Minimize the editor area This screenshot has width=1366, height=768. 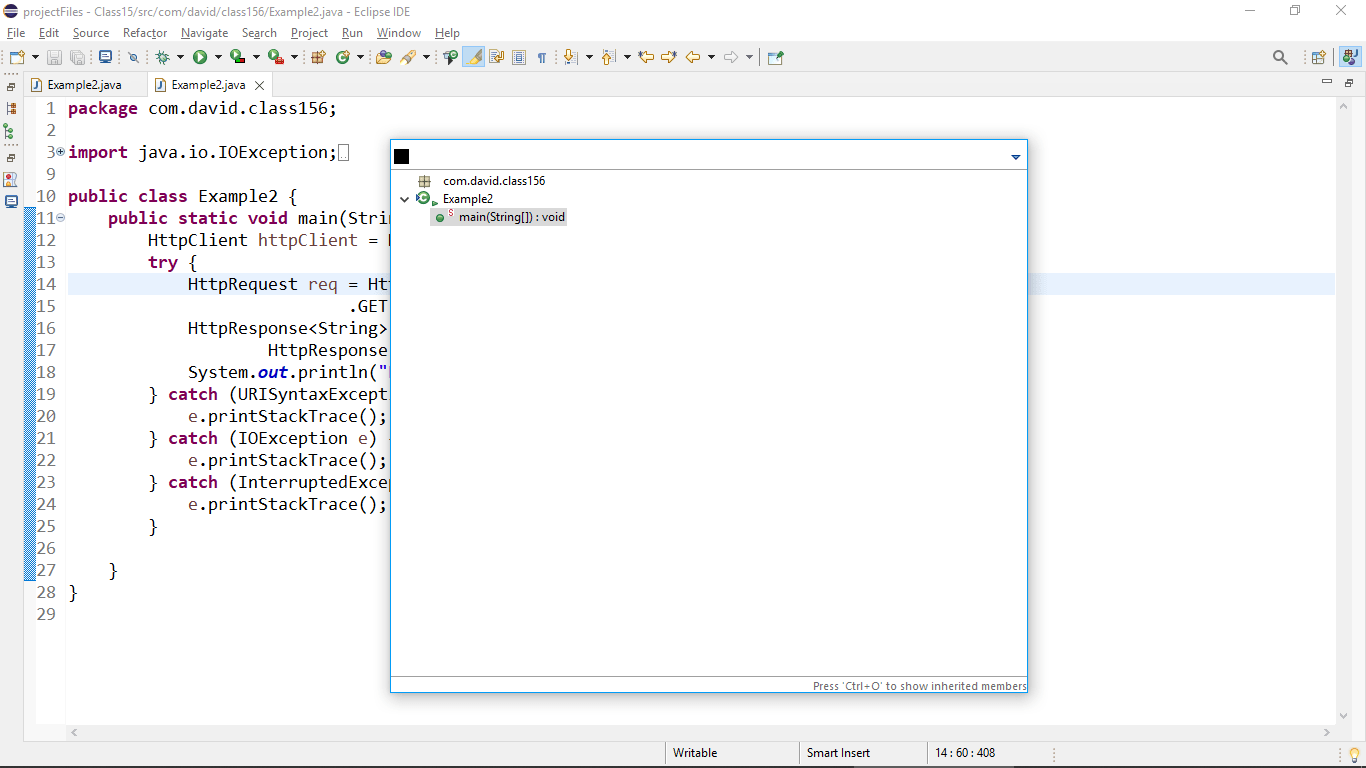click(1327, 82)
